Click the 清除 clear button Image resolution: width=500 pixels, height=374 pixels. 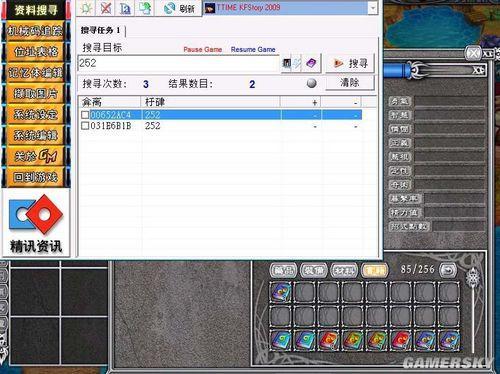tap(350, 82)
